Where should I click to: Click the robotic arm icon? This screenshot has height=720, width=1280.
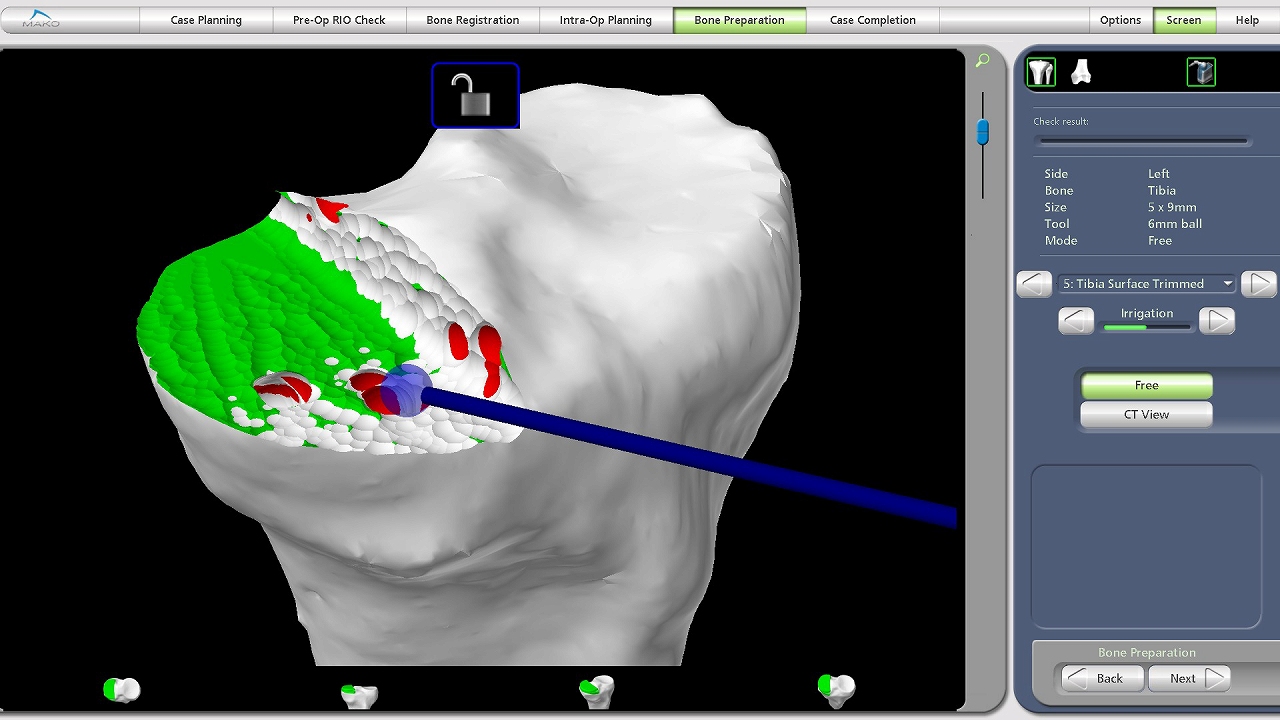click(1201, 72)
